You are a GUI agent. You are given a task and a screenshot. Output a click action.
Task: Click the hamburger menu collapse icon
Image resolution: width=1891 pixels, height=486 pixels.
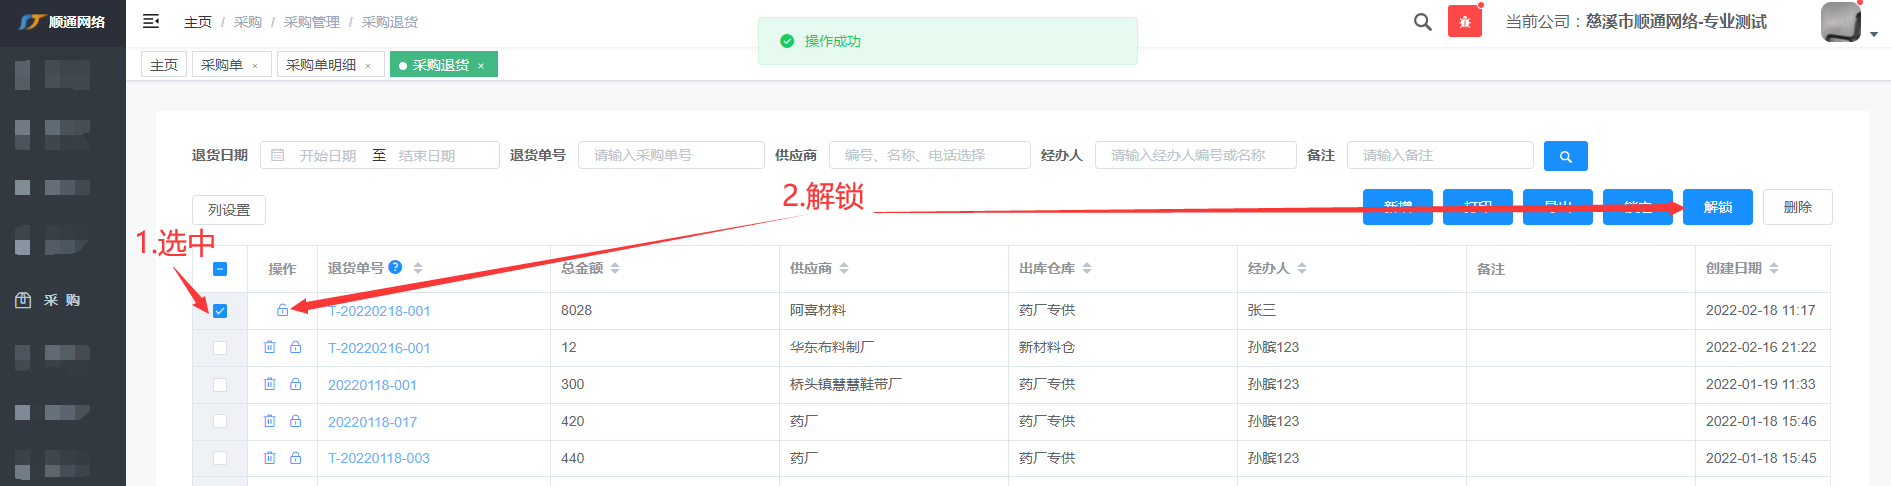pos(151,21)
